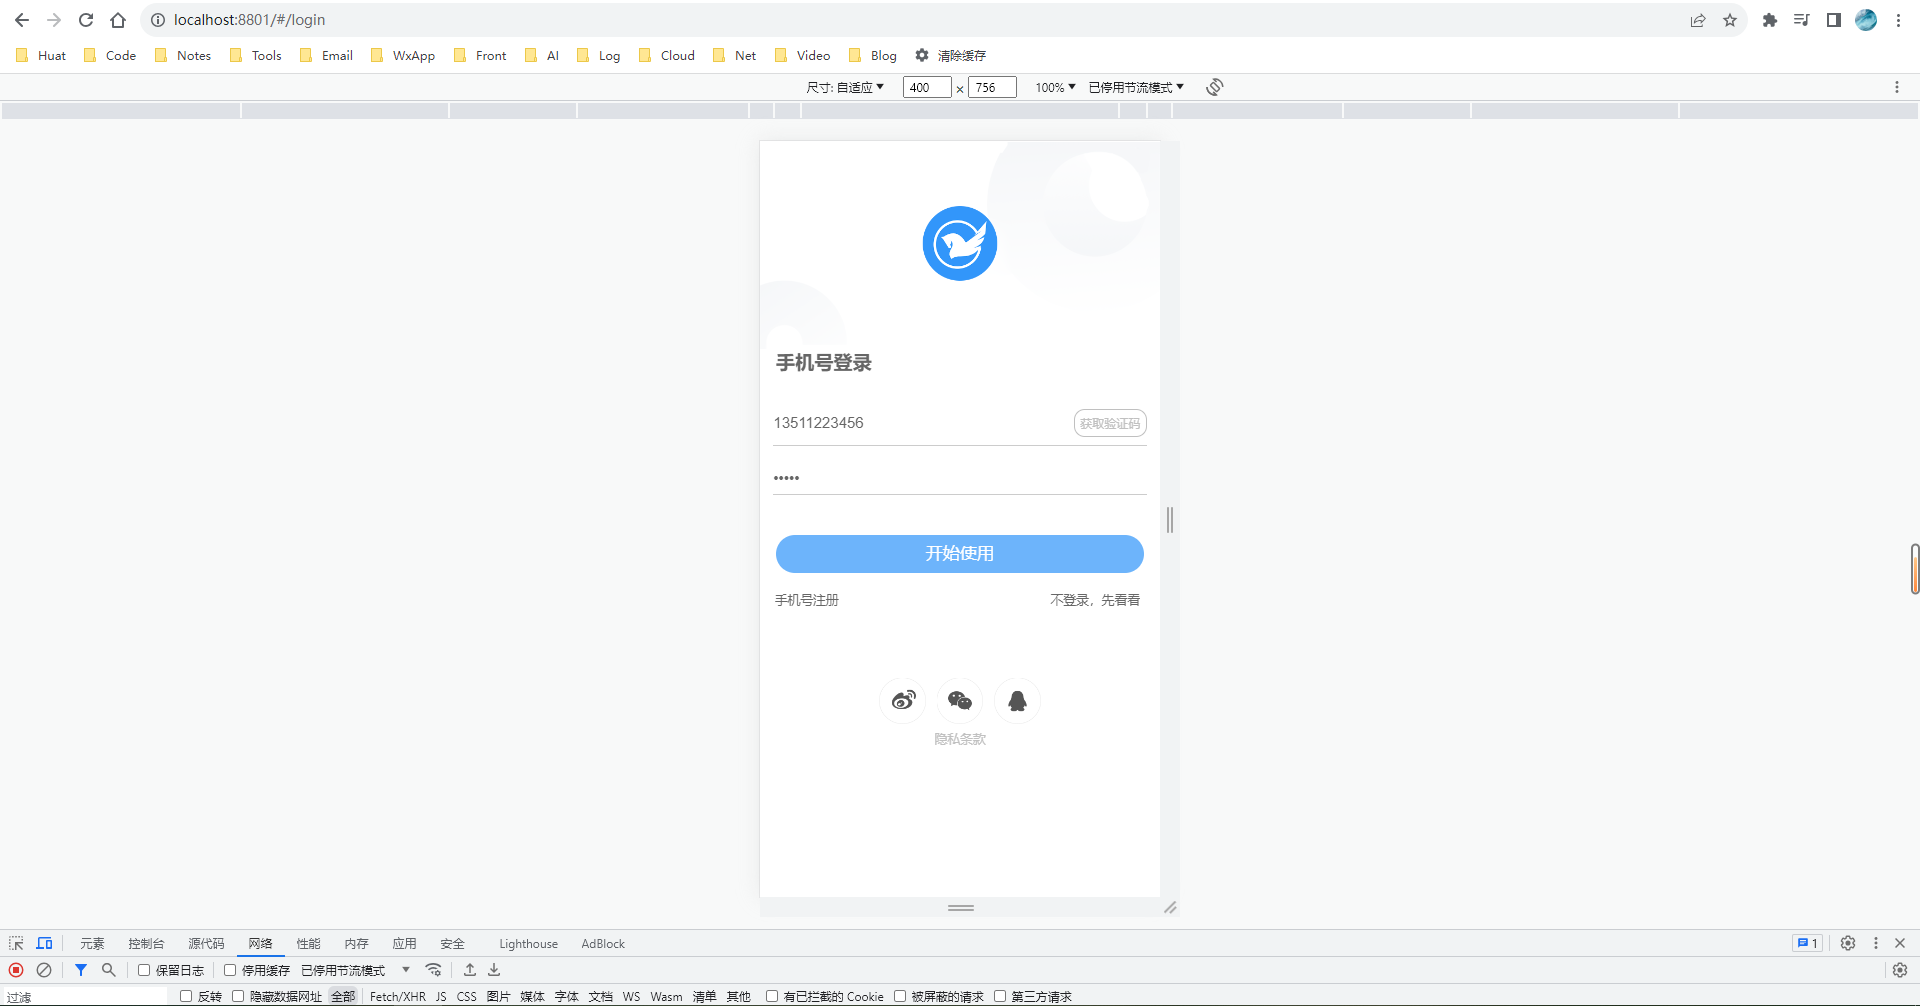Enable the 保留日志 checkbox

(x=144, y=970)
